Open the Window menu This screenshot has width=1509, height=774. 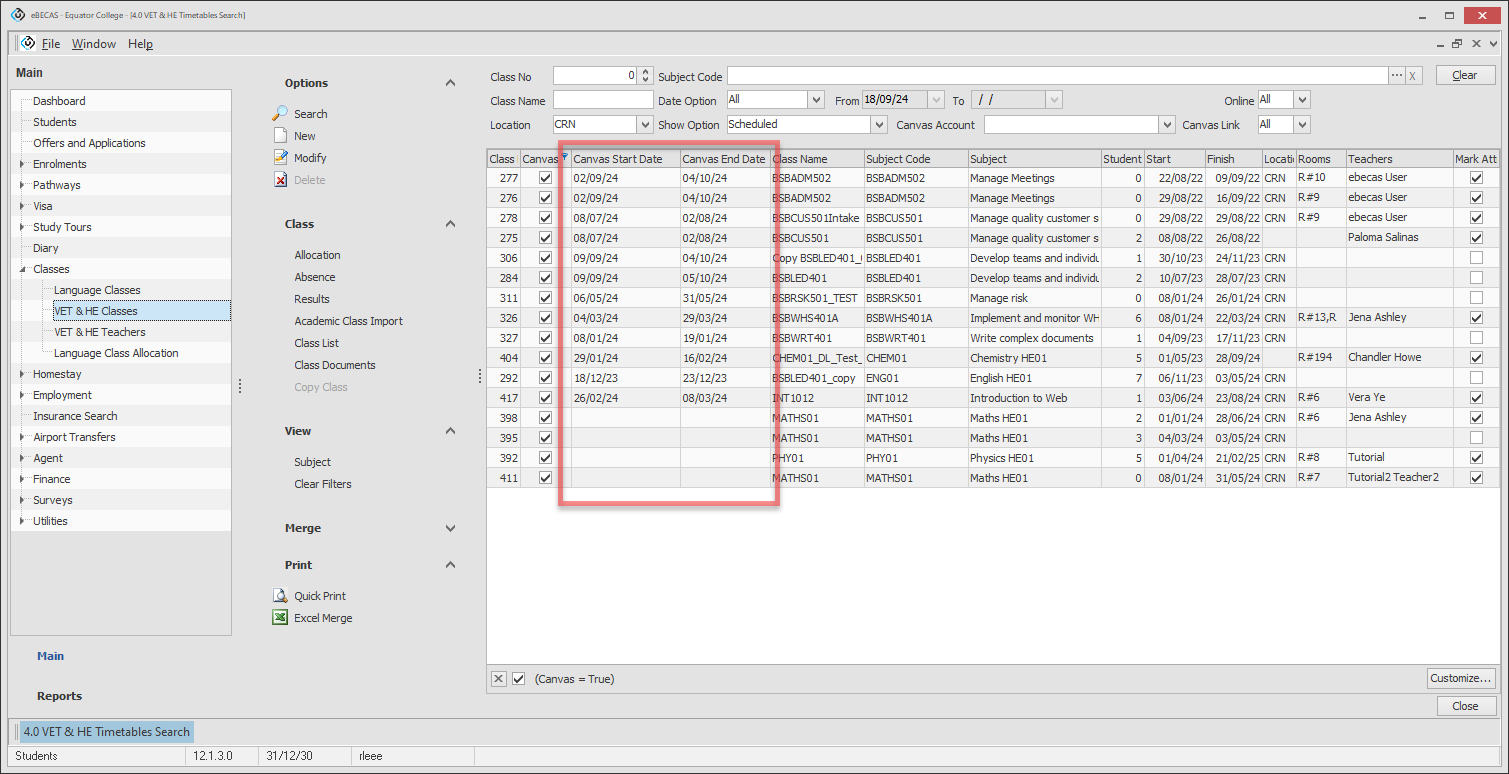click(x=94, y=44)
